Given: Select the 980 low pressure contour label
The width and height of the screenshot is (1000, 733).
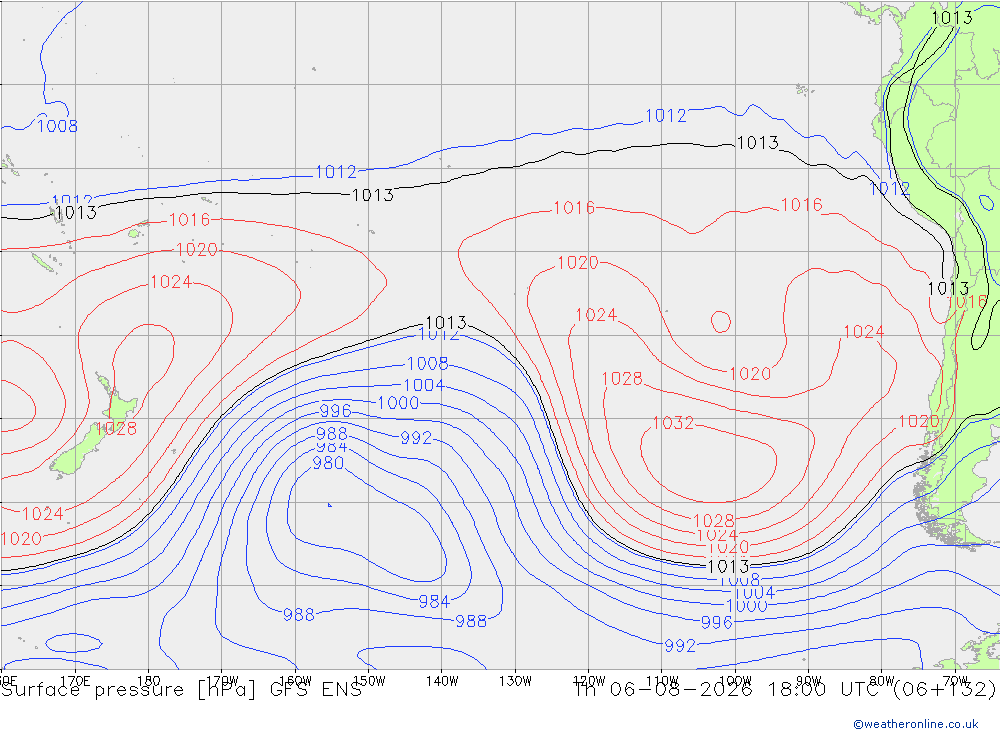Looking at the screenshot, I should [328, 463].
